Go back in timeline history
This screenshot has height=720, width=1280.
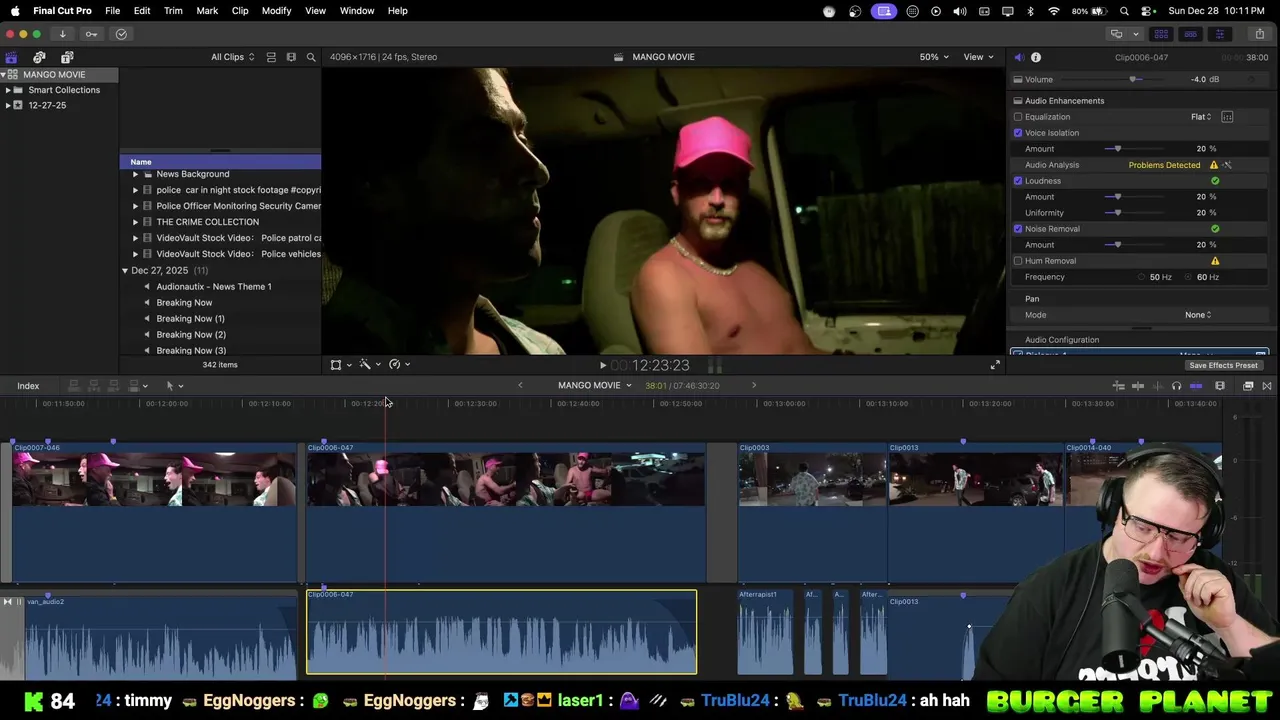pos(520,385)
